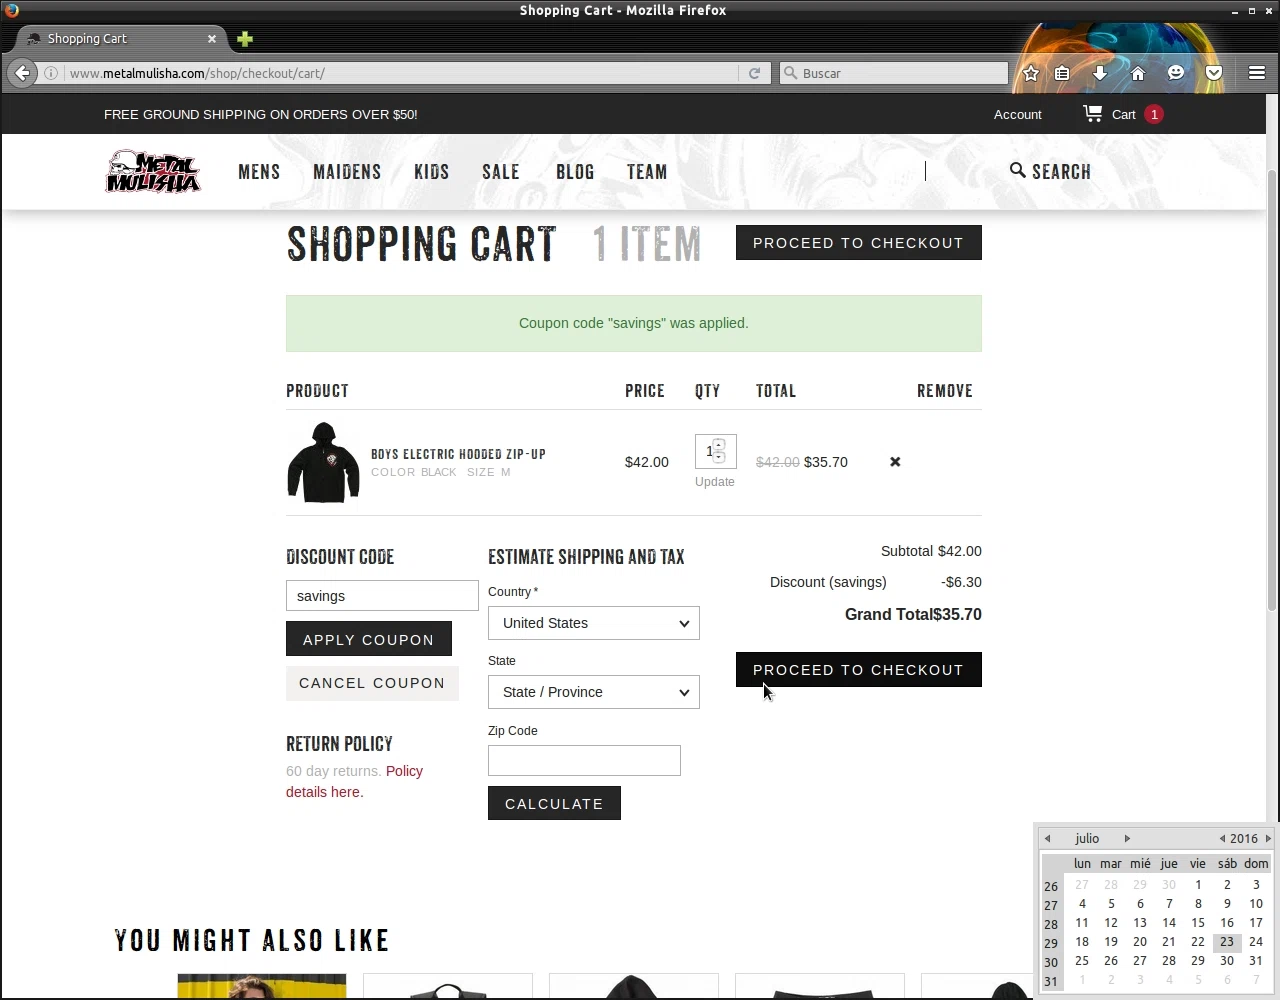Click the free ground shipping banner text
This screenshot has width=1280, height=1000.
[x=261, y=114]
